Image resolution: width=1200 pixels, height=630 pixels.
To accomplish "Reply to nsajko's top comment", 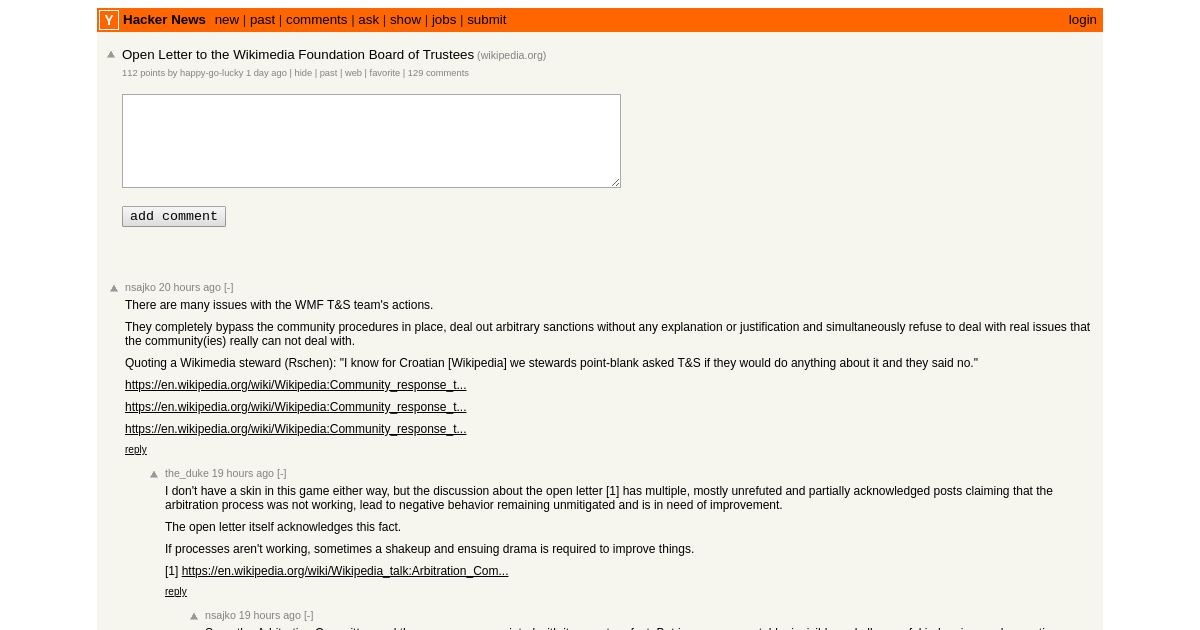I will 136,450.
